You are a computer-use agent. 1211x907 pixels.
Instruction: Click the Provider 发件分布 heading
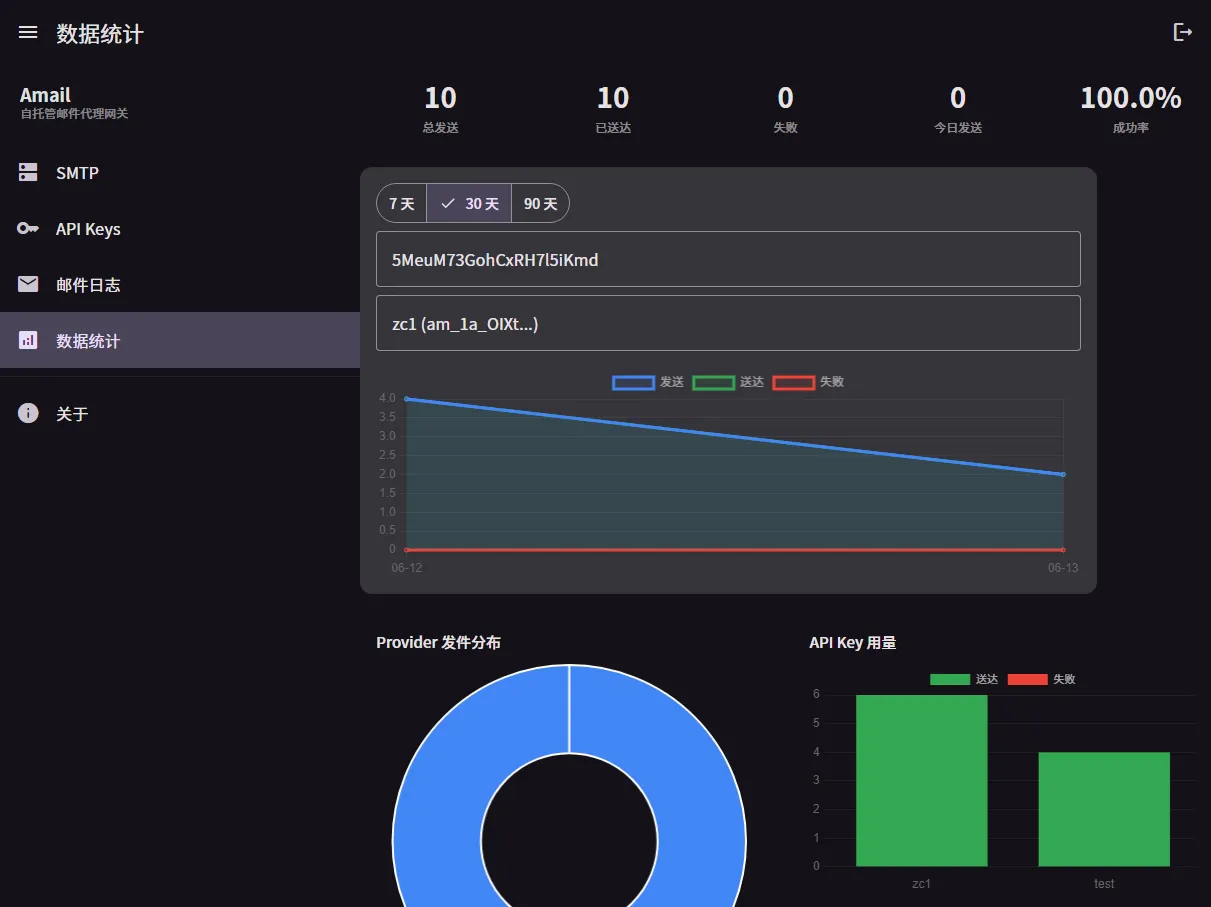tap(438, 642)
